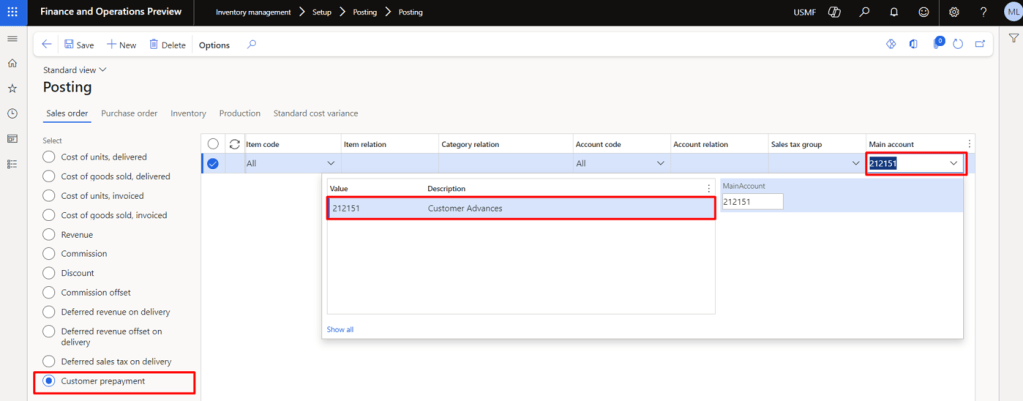Switch to the Production tab
Screen dimensions: 1023x401
pos(239,113)
